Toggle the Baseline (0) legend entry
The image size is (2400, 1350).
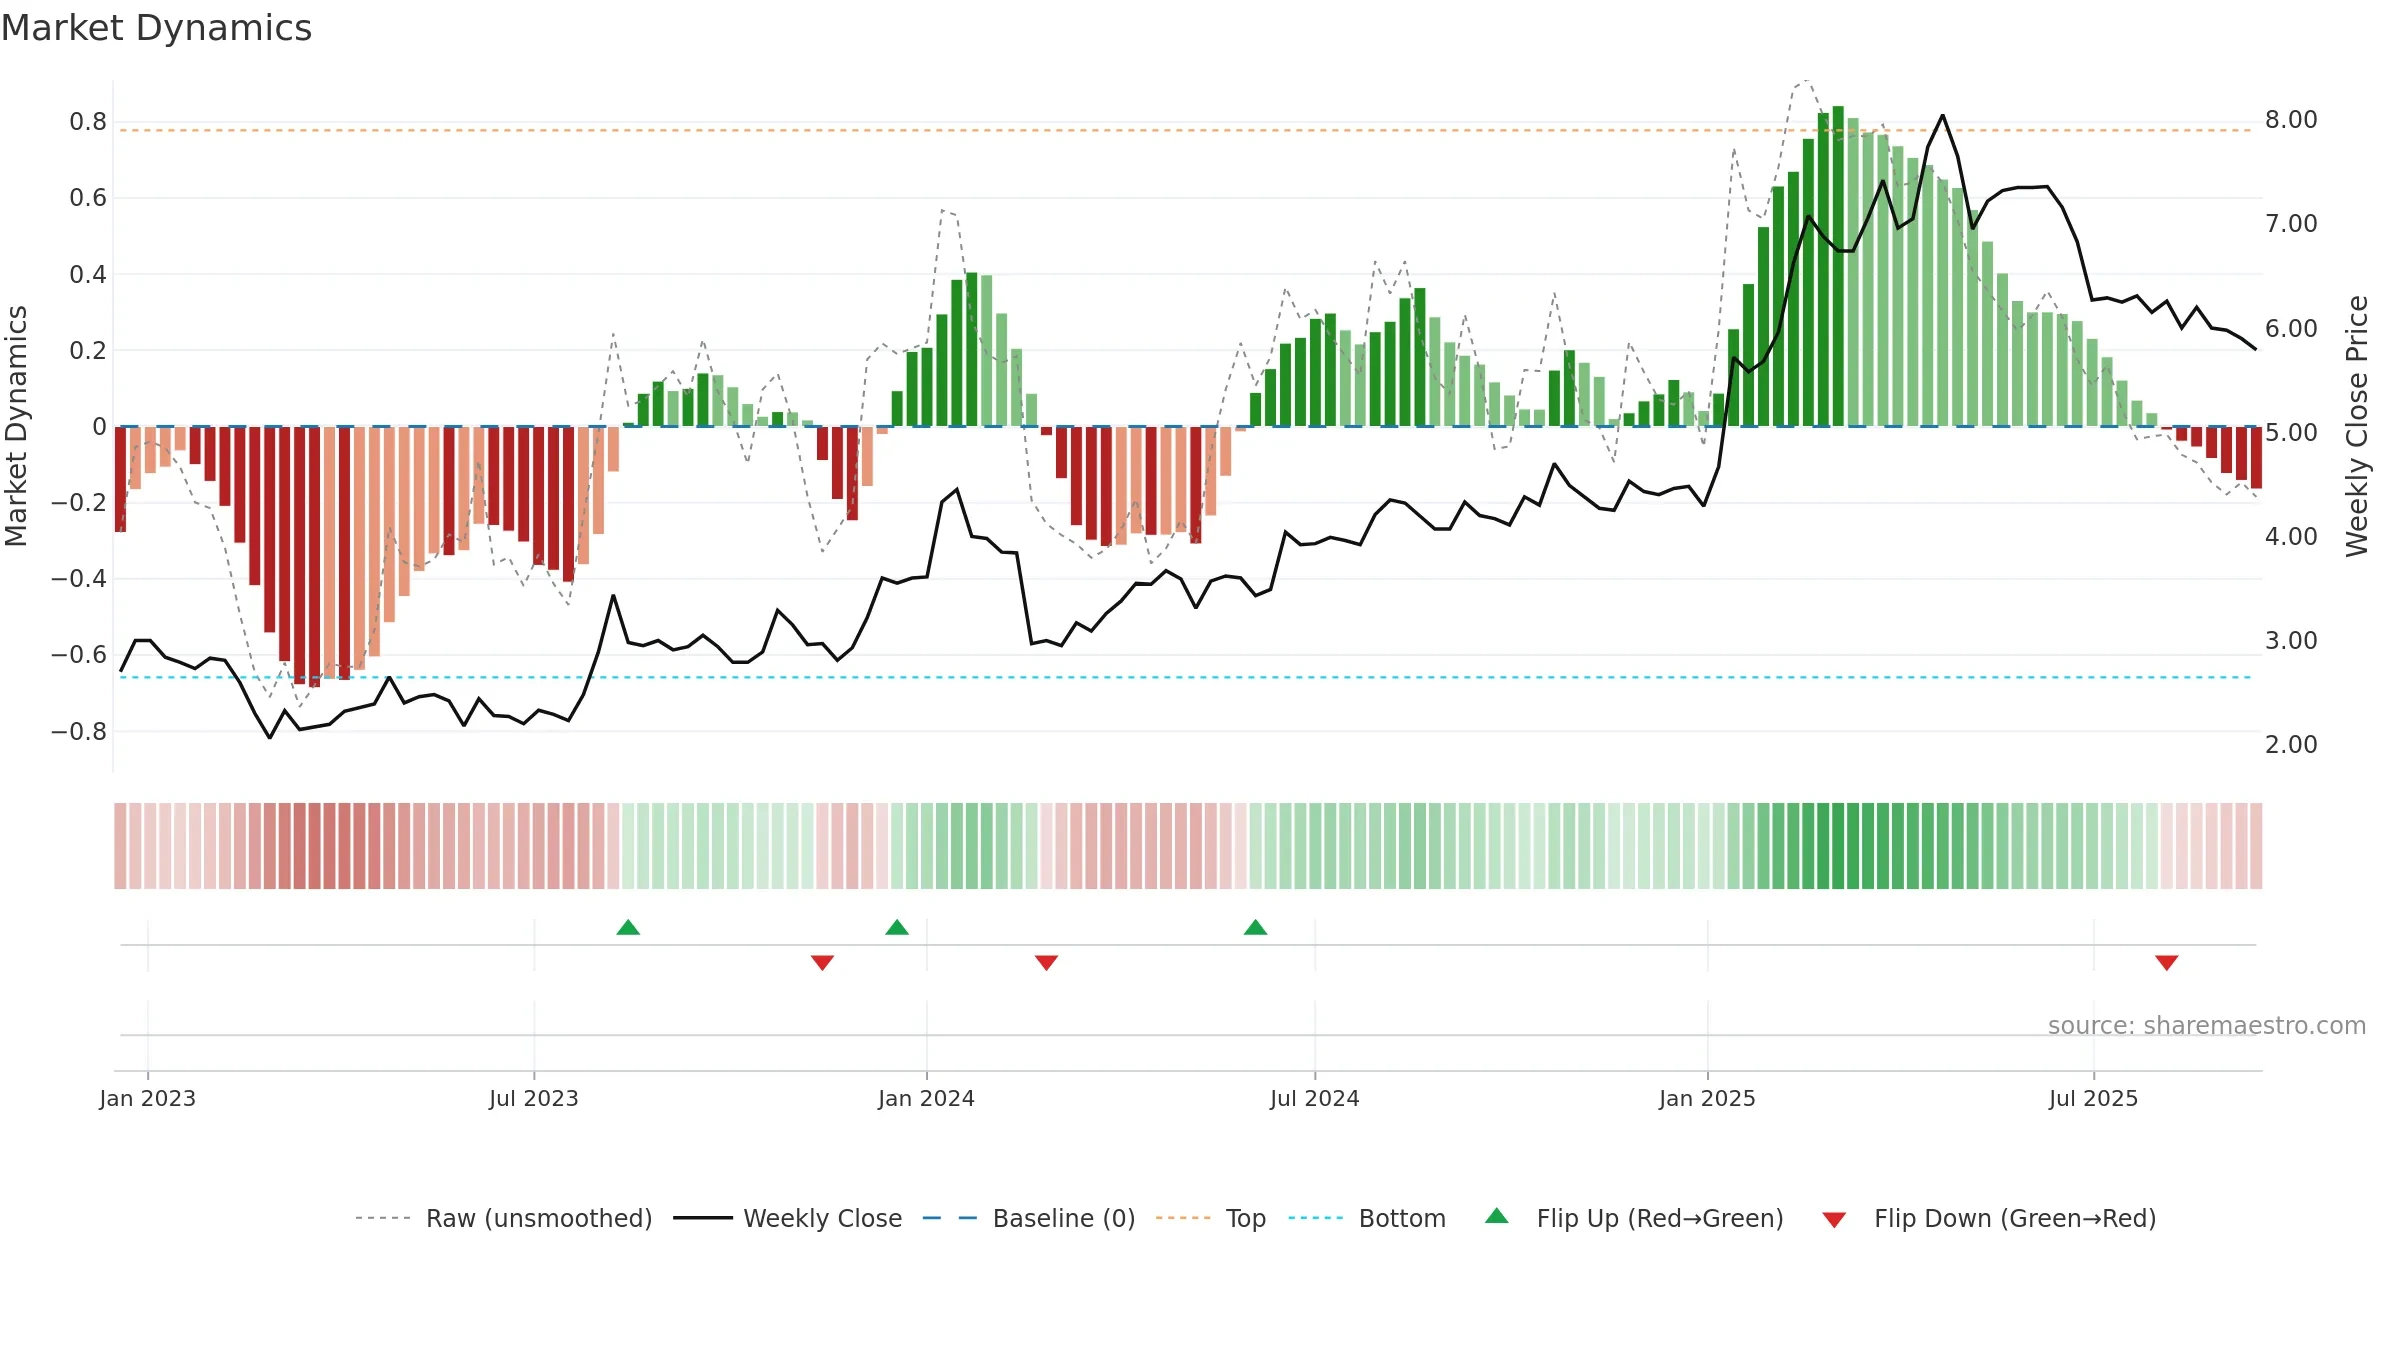click(x=1028, y=1218)
